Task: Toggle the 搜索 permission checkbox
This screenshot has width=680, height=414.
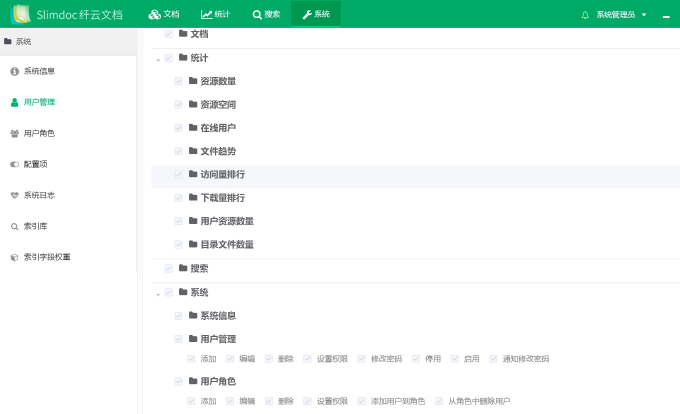Action: point(169,268)
